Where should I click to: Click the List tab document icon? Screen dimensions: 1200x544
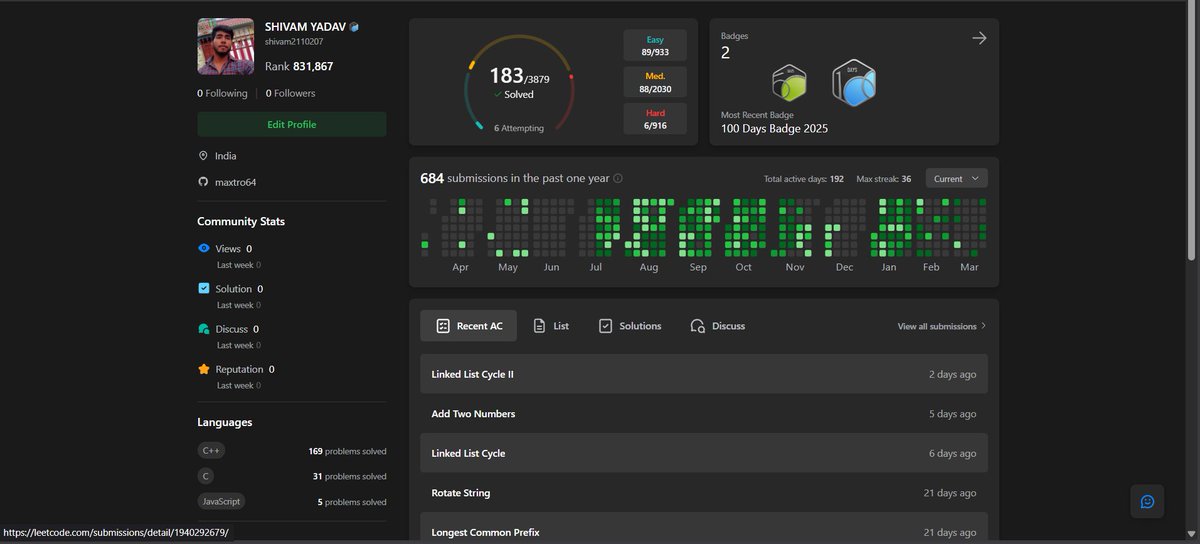[x=539, y=326]
